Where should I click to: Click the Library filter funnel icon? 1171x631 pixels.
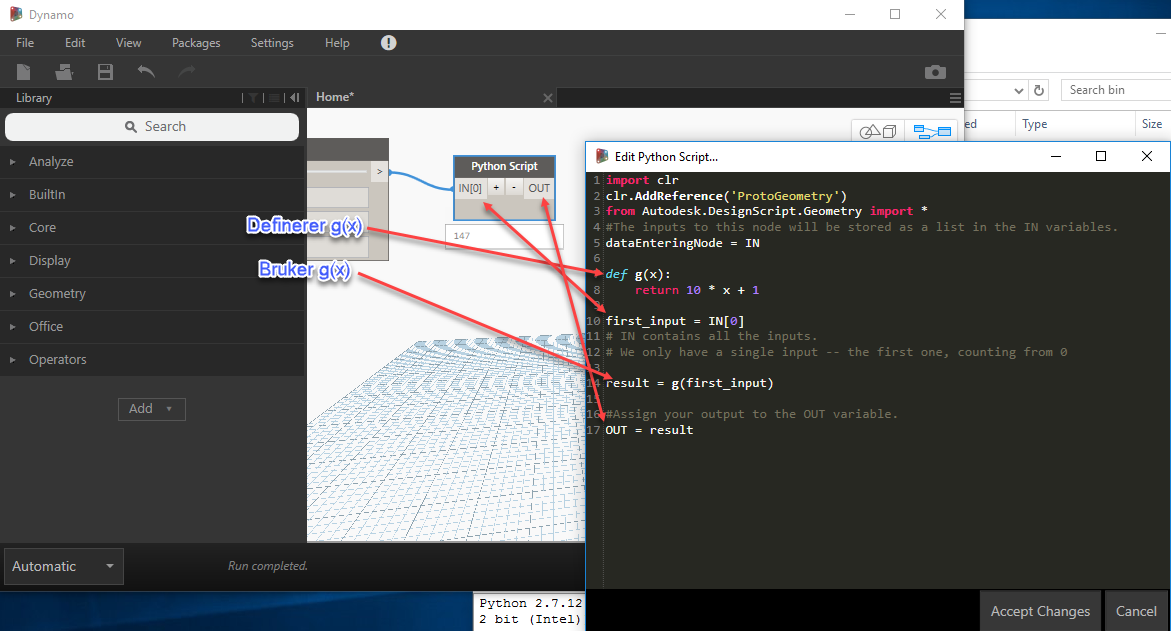pos(254,98)
